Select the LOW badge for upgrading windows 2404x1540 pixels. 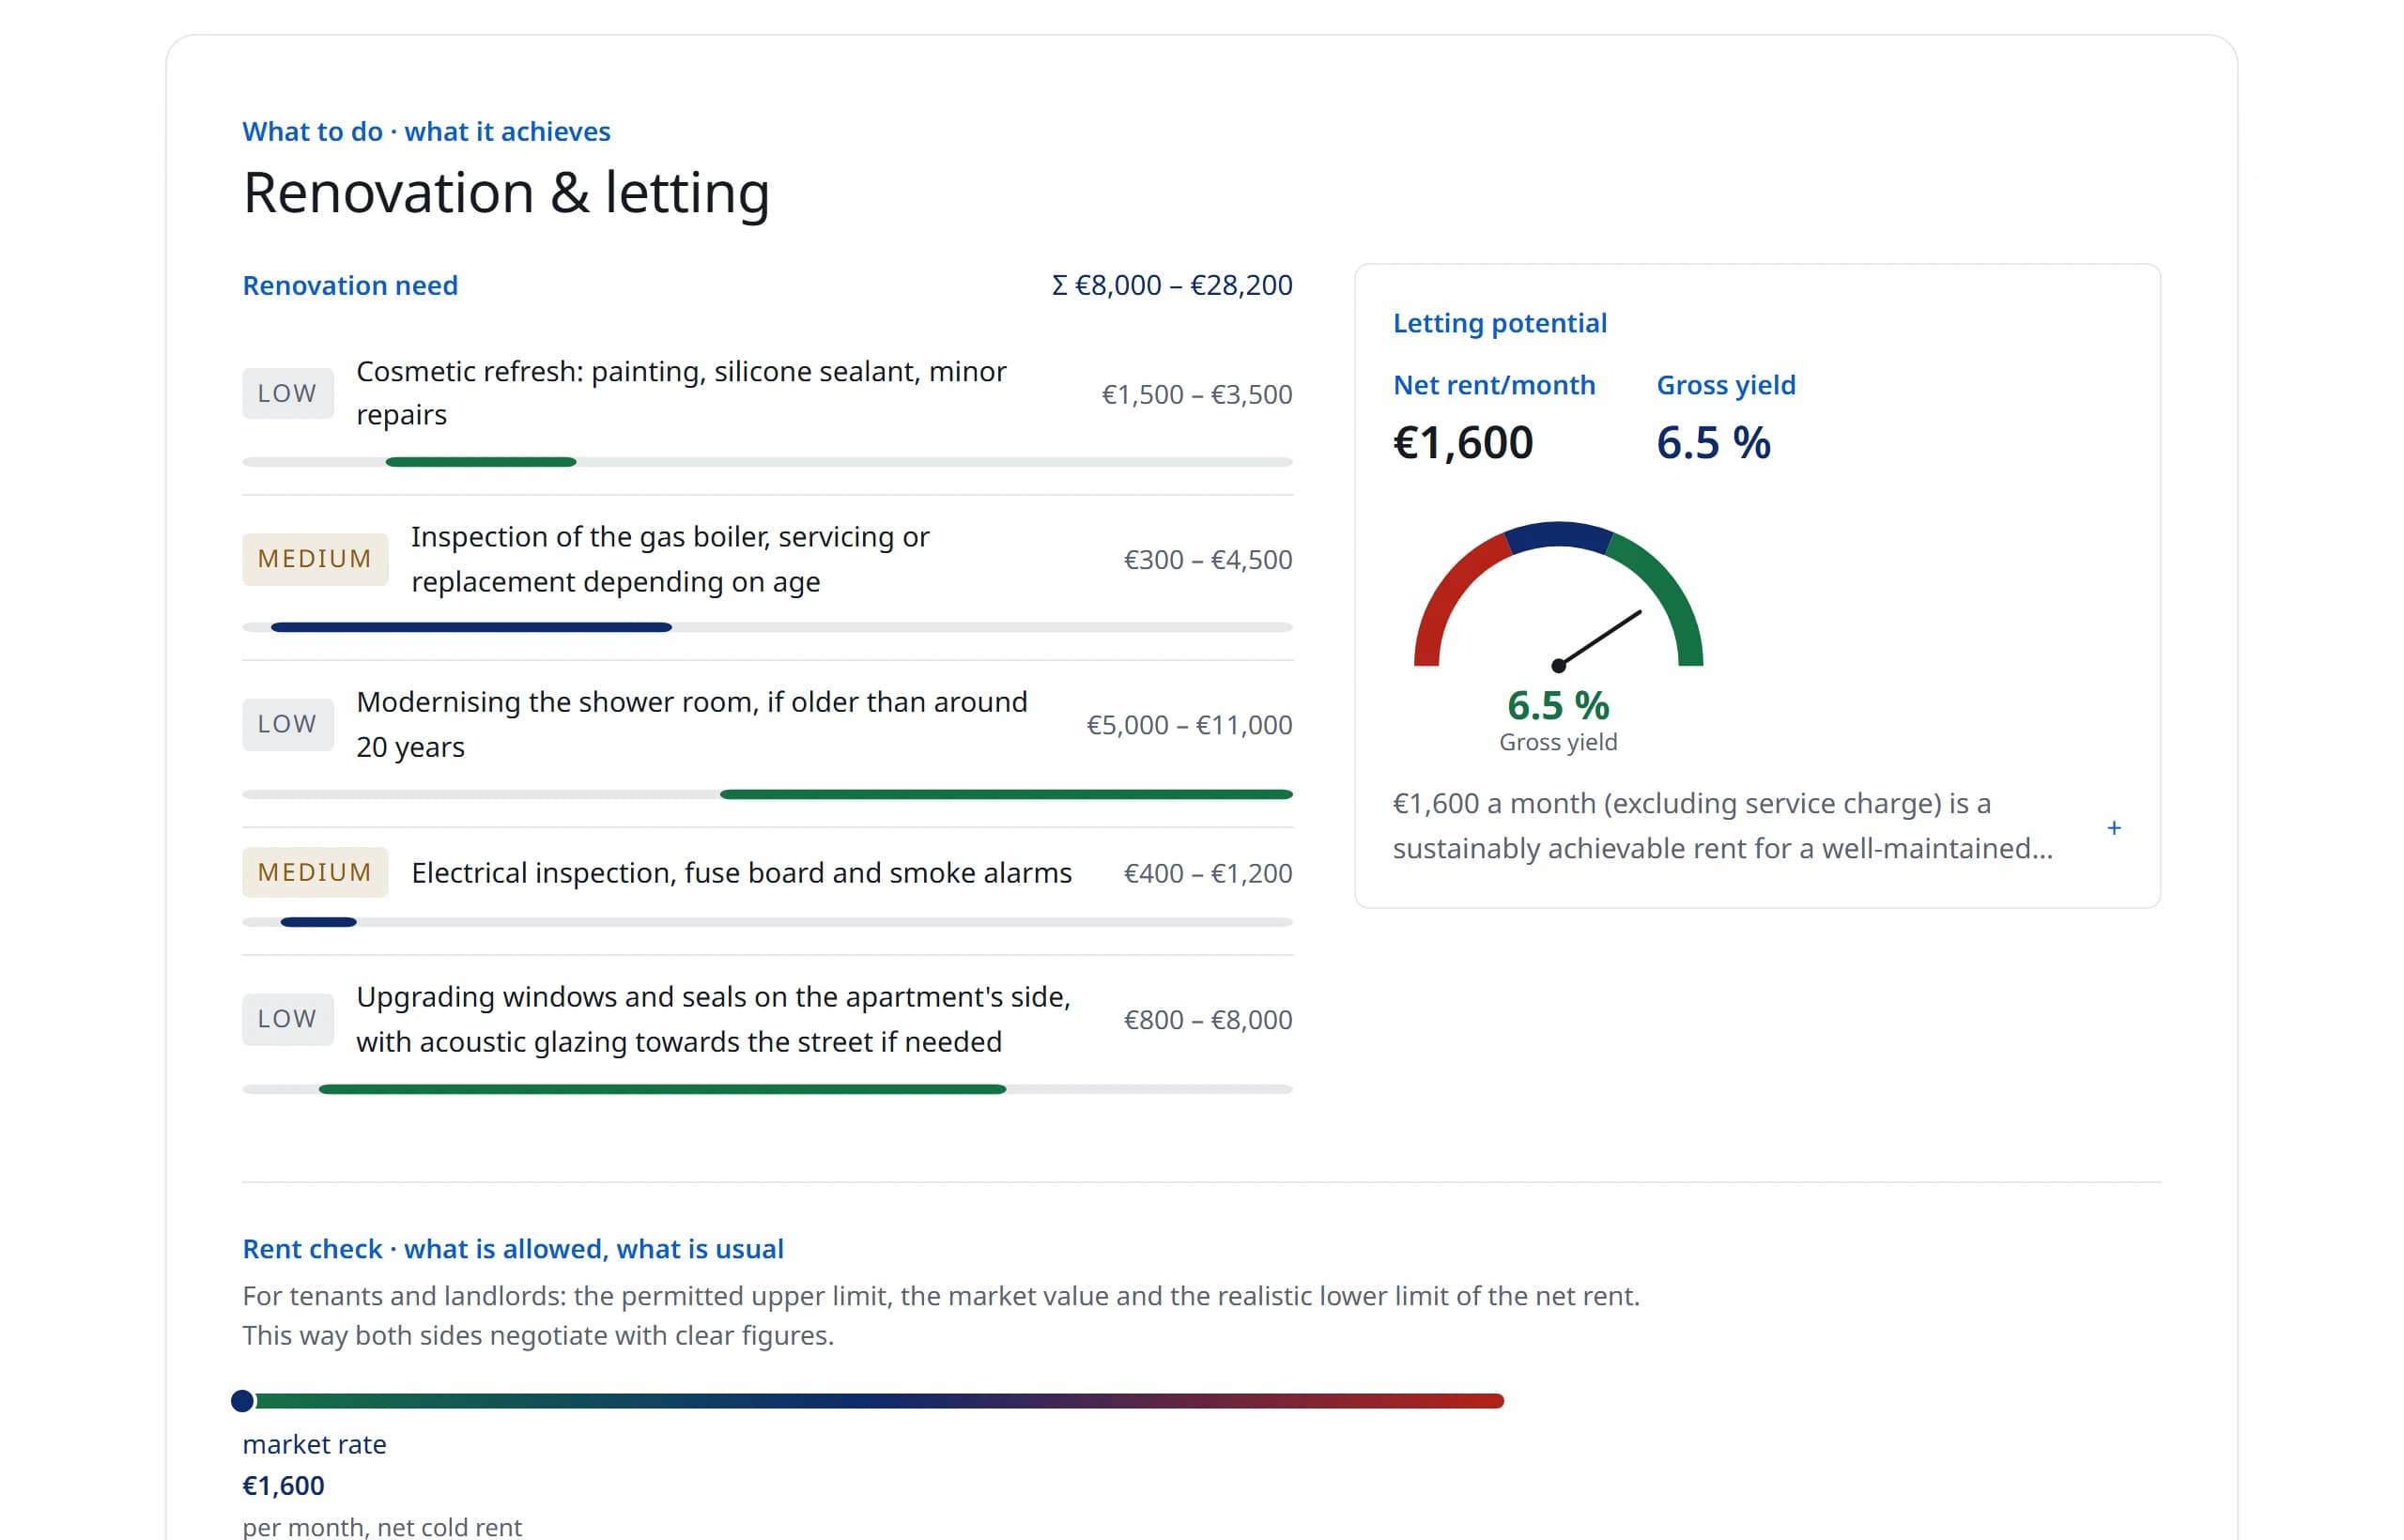tap(288, 1019)
